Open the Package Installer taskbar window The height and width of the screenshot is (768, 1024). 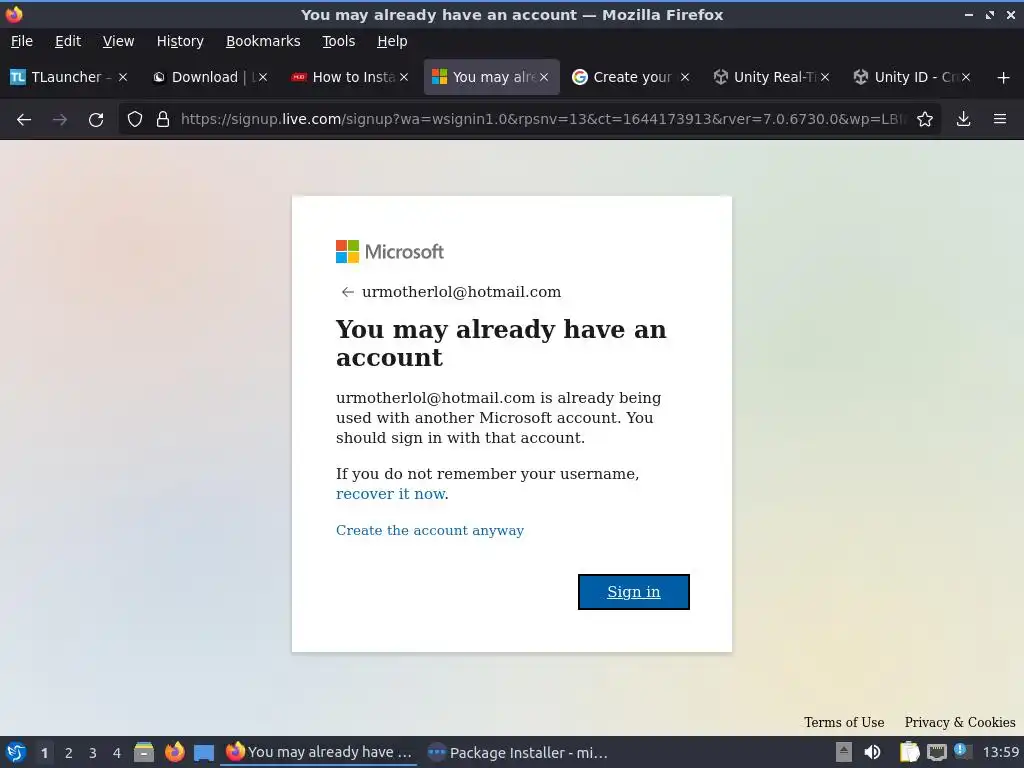(517, 752)
